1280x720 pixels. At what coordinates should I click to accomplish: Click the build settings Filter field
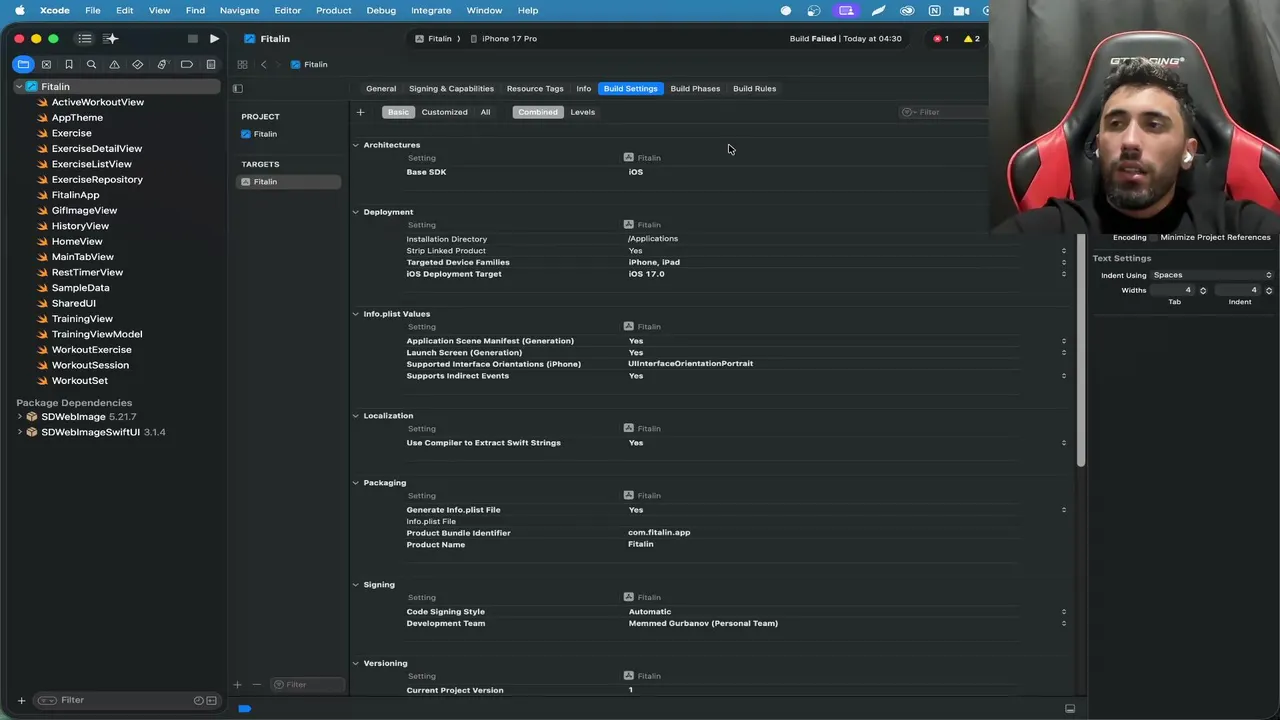pos(944,112)
